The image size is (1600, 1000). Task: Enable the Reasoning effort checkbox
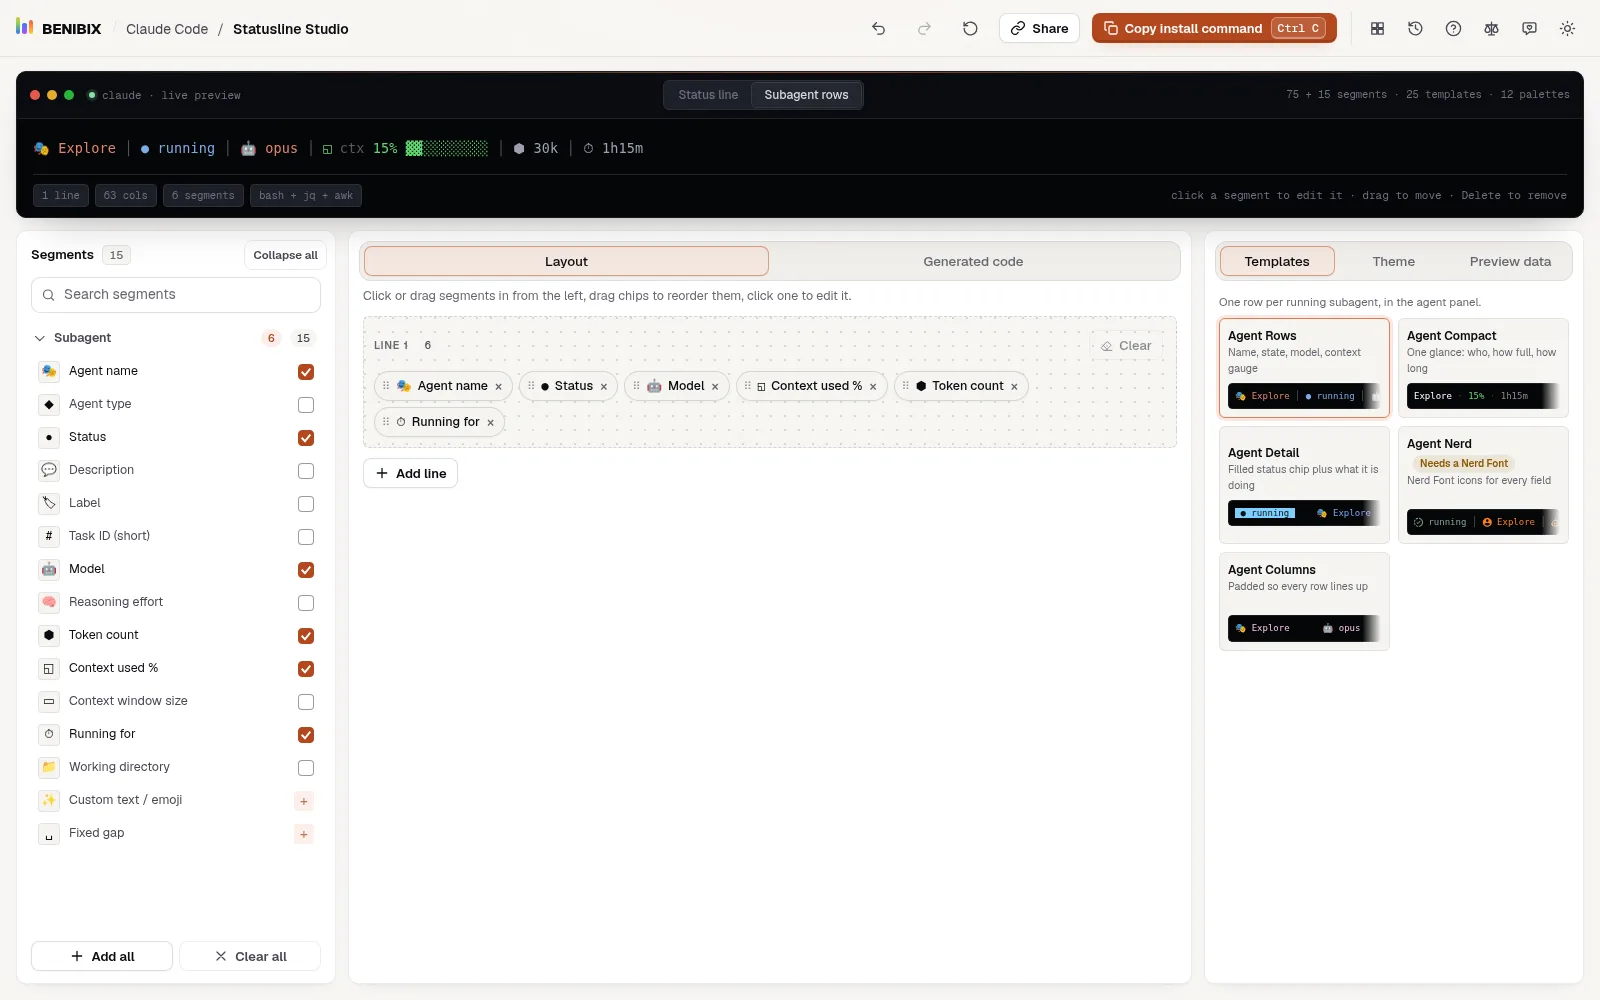pos(306,603)
